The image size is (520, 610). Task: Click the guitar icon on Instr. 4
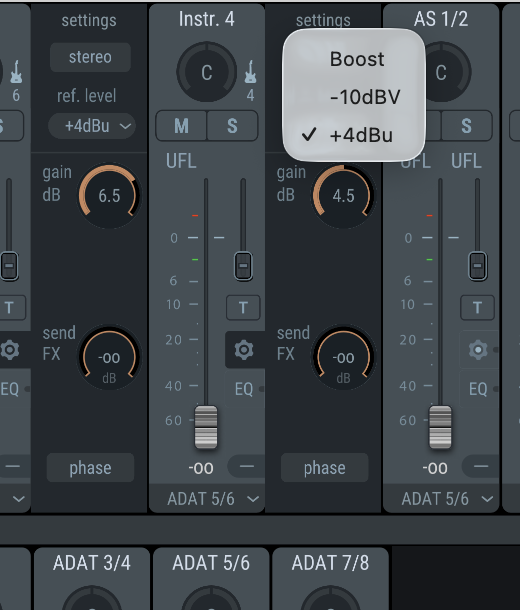pos(250,72)
